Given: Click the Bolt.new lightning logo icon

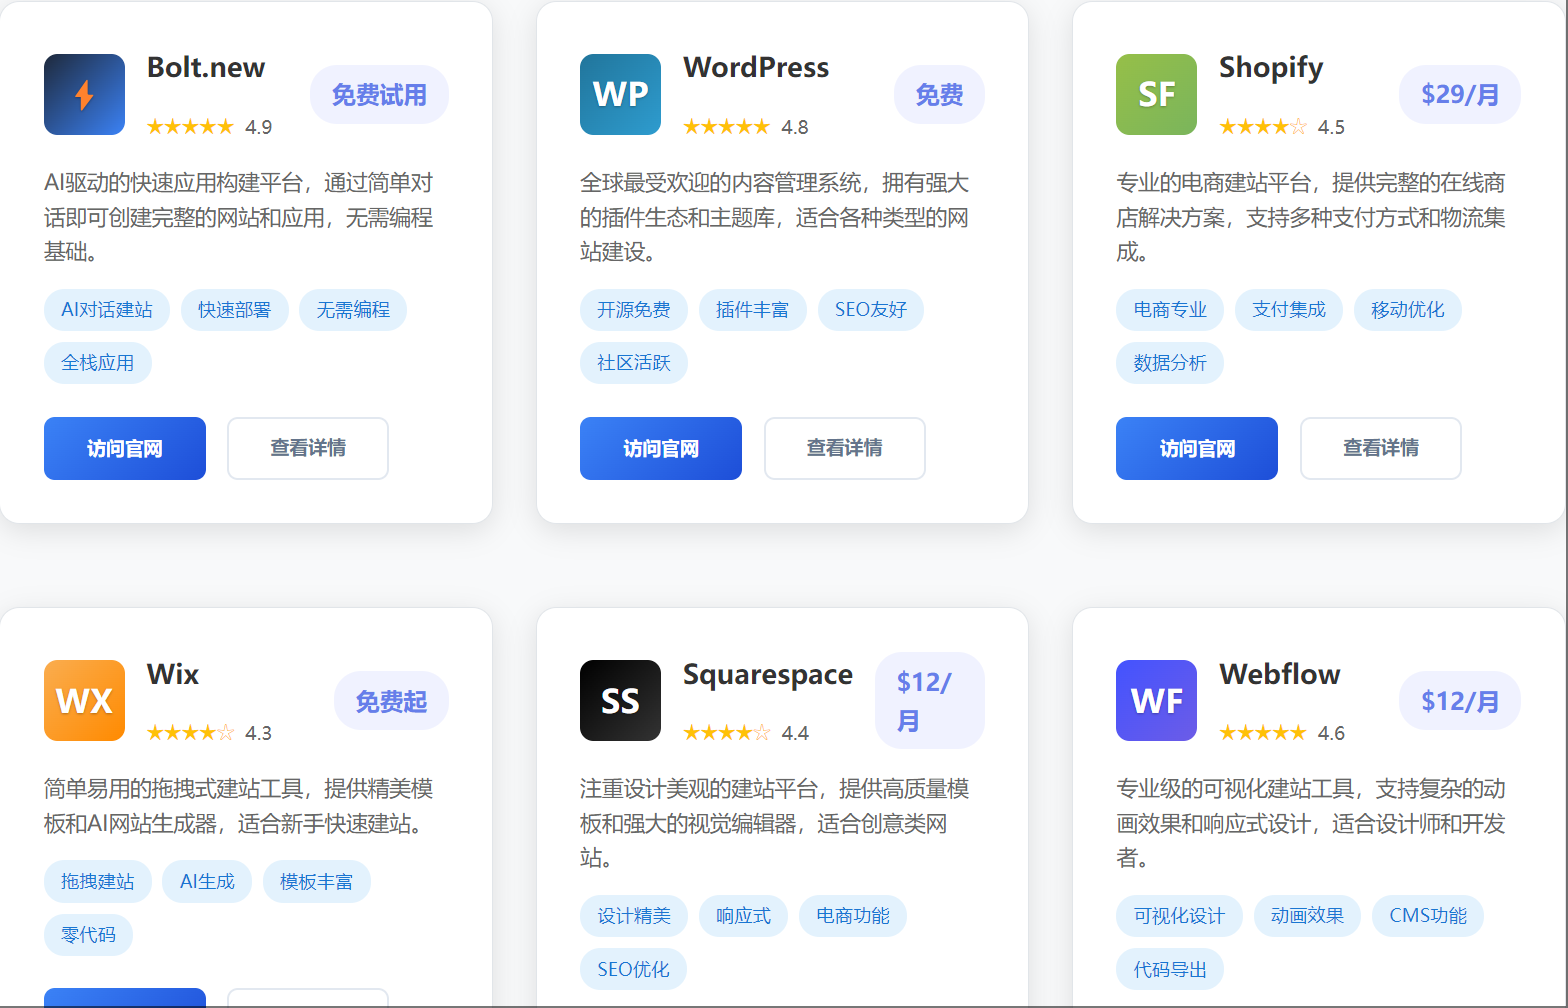Looking at the screenshot, I should tap(84, 95).
